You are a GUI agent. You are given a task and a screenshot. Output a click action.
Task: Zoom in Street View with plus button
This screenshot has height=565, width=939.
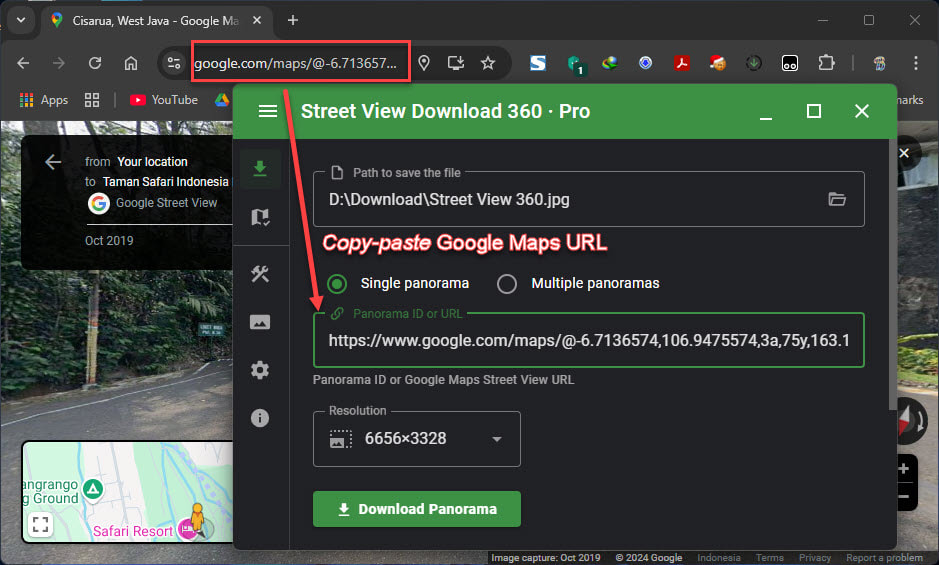point(903,468)
